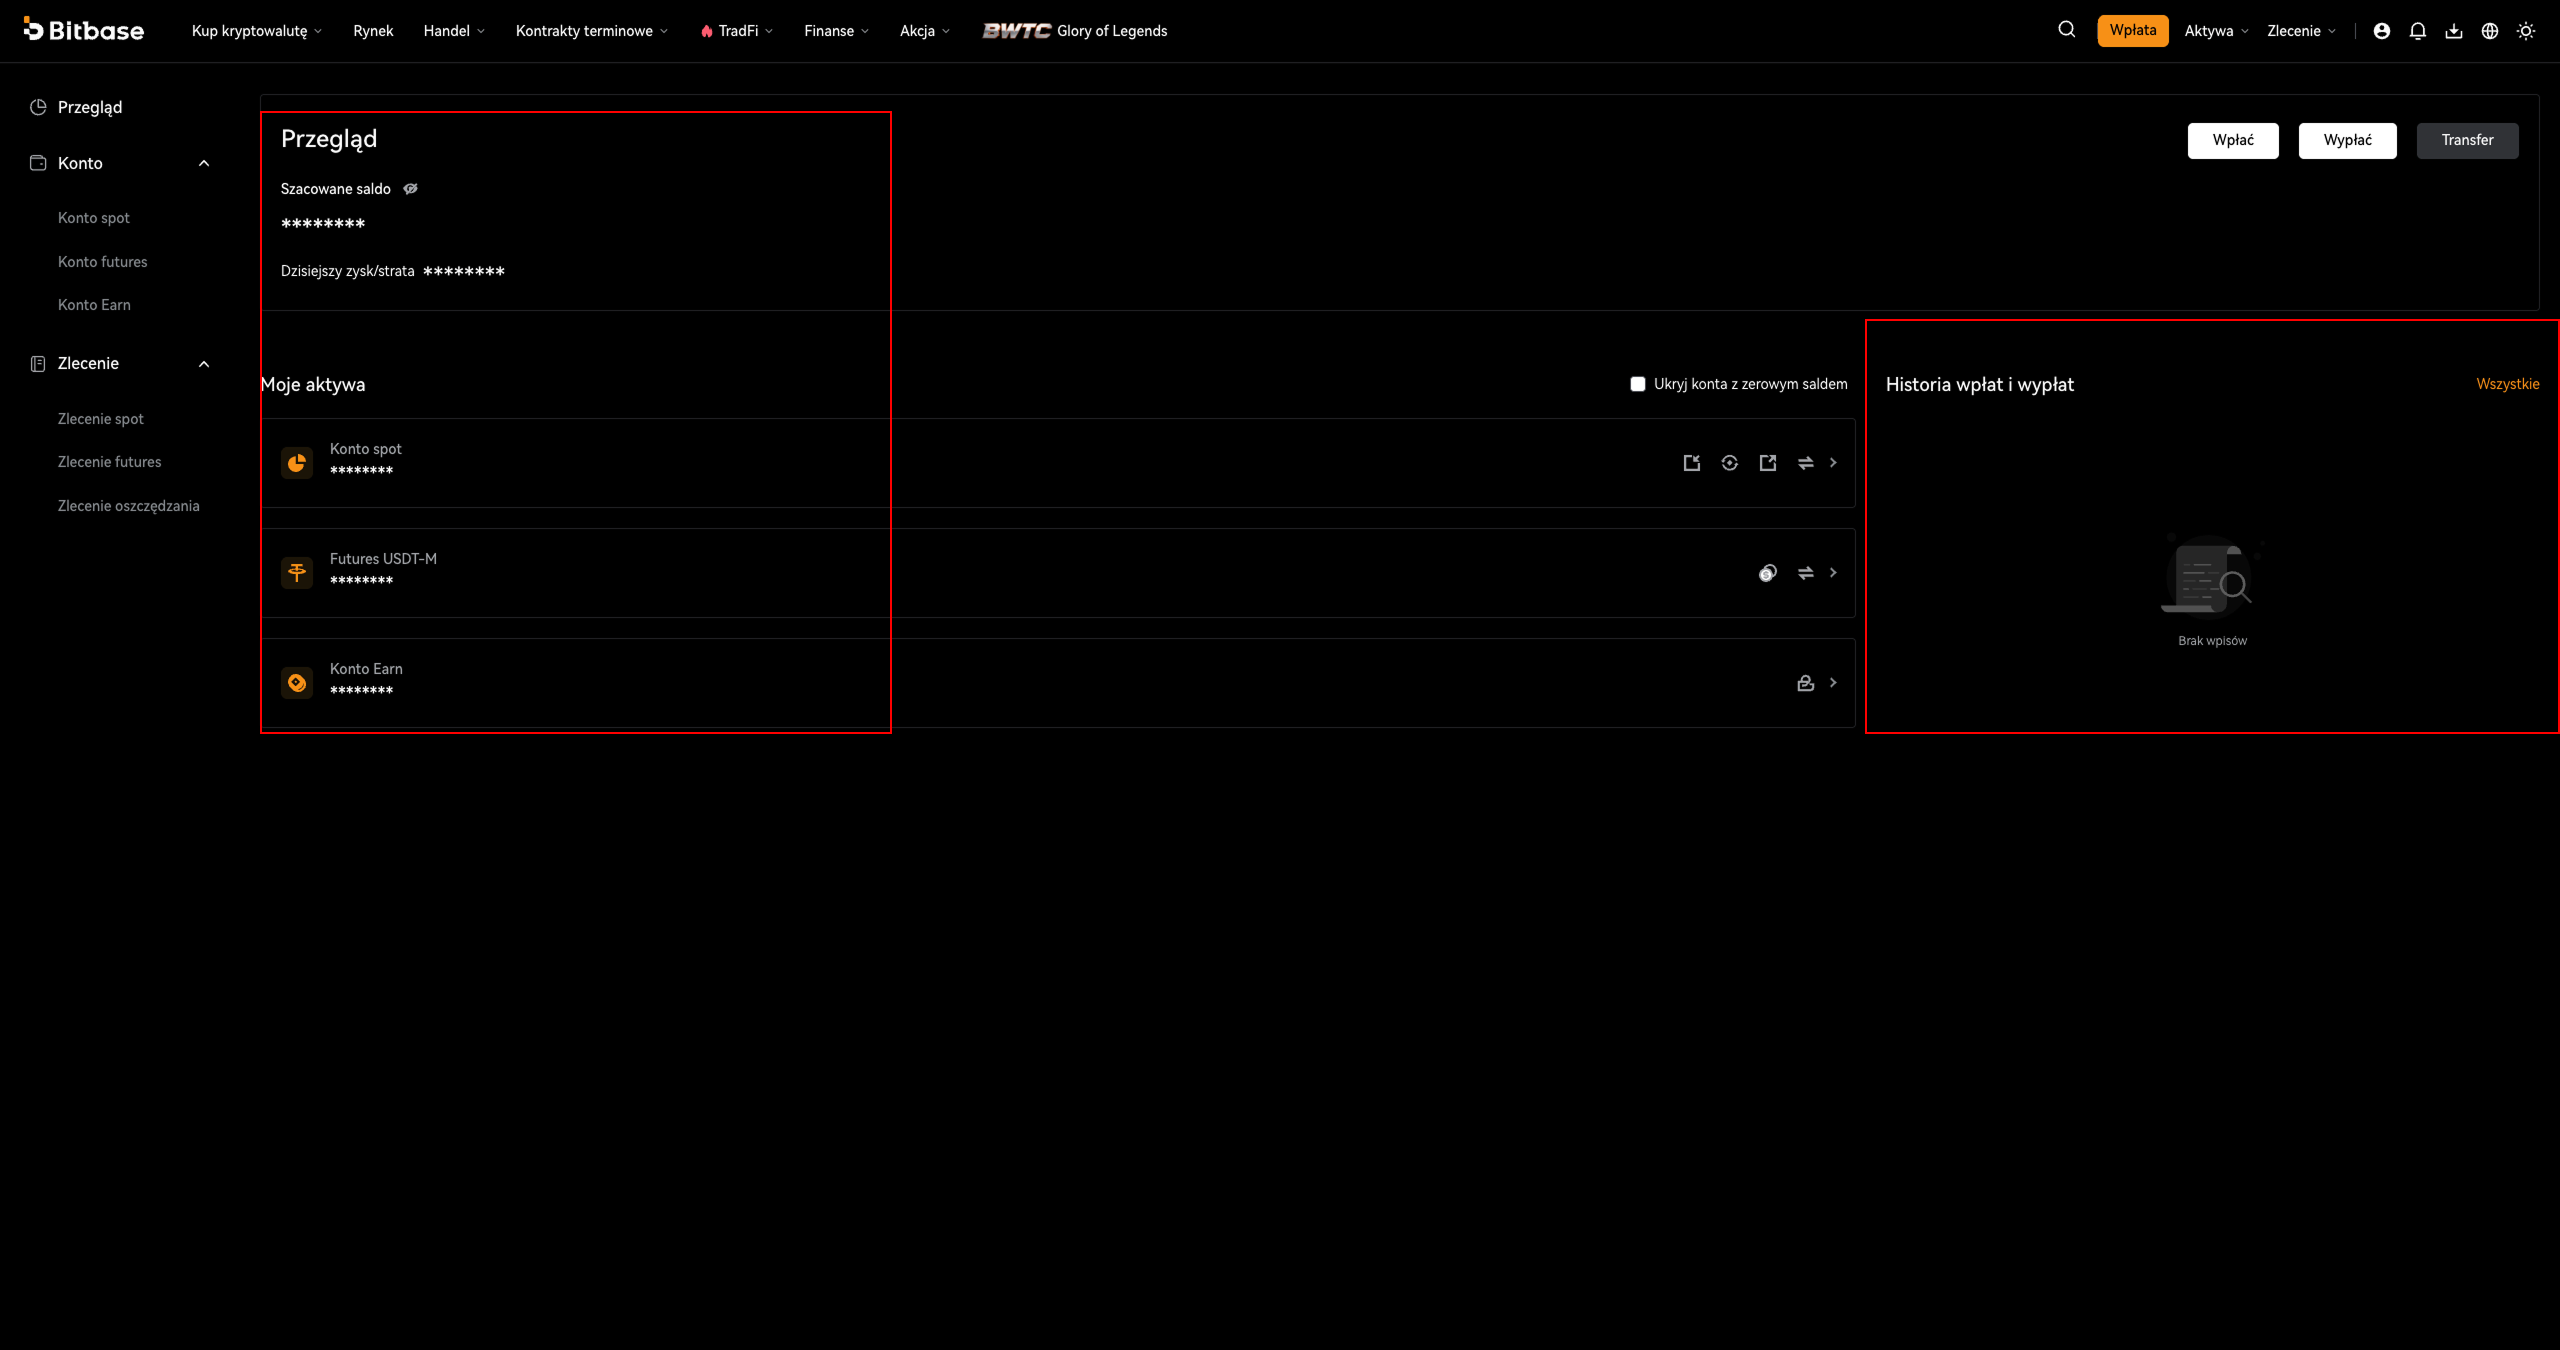Click the download app icon
2560x1350 pixels.
point(2454,31)
